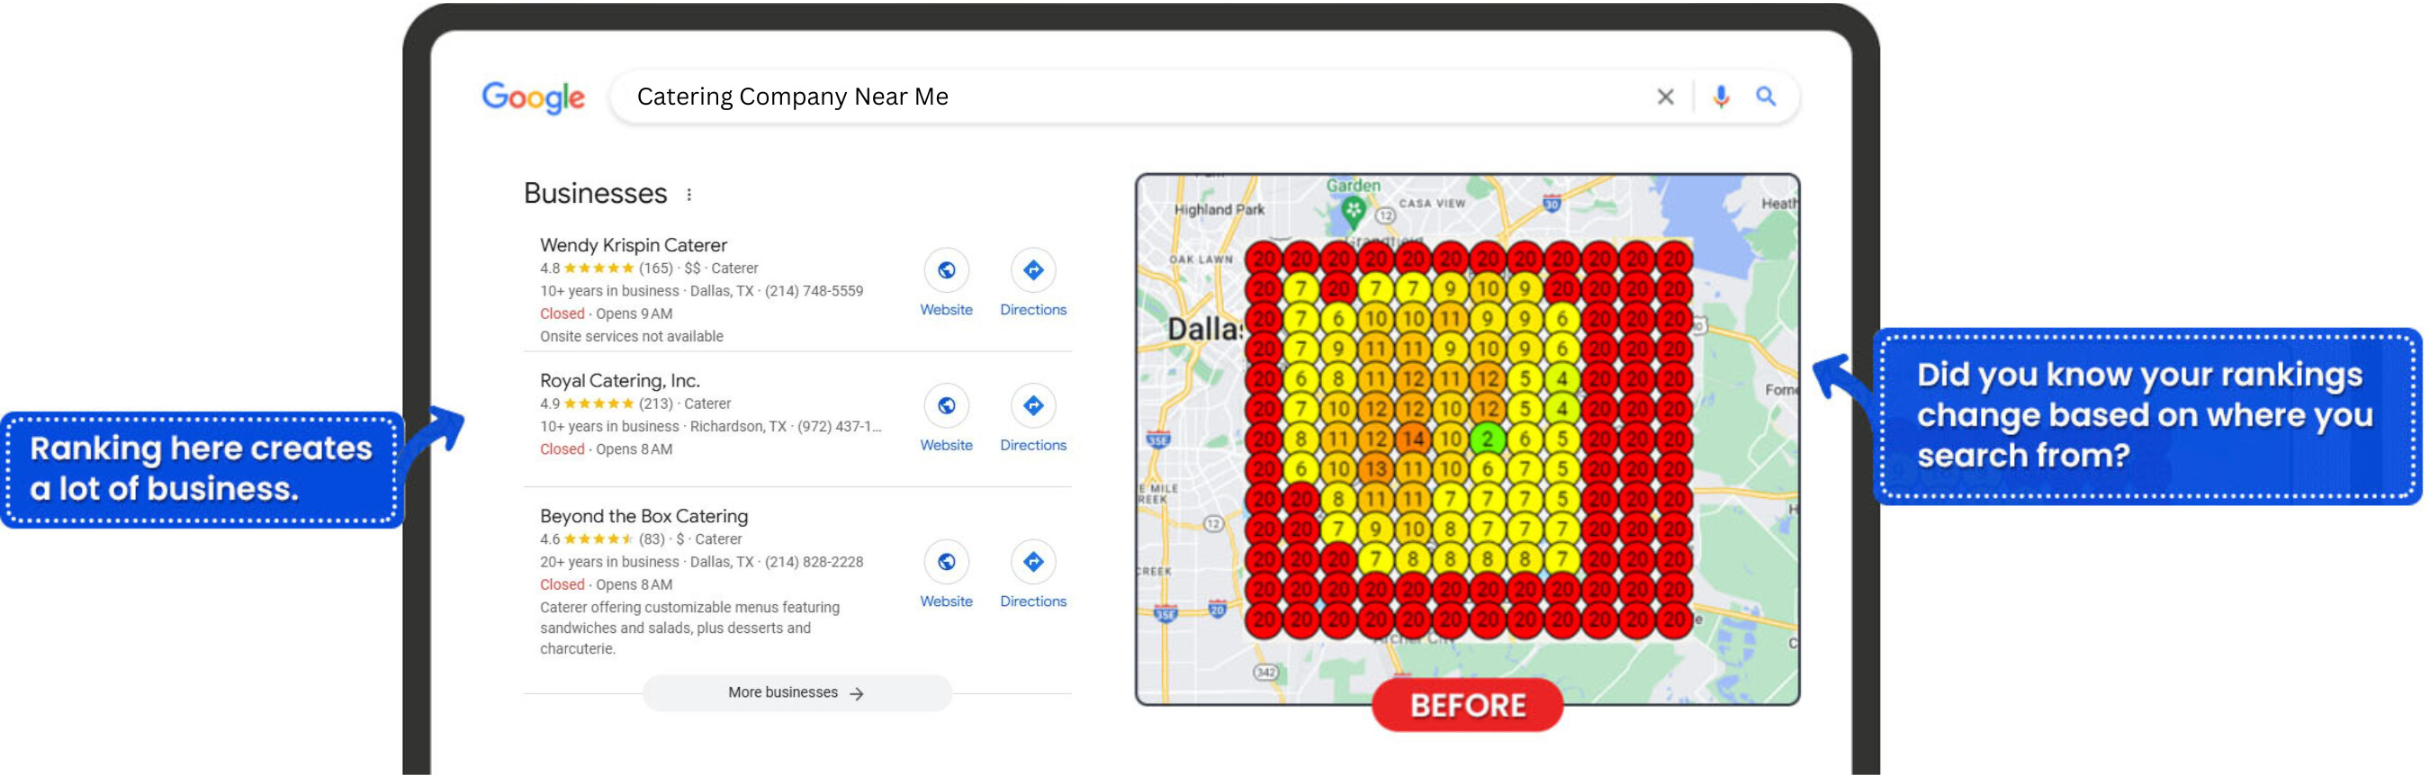
Task: Click Wendy Krispin Caterer's Website globe icon
Action: coord(946,270)
